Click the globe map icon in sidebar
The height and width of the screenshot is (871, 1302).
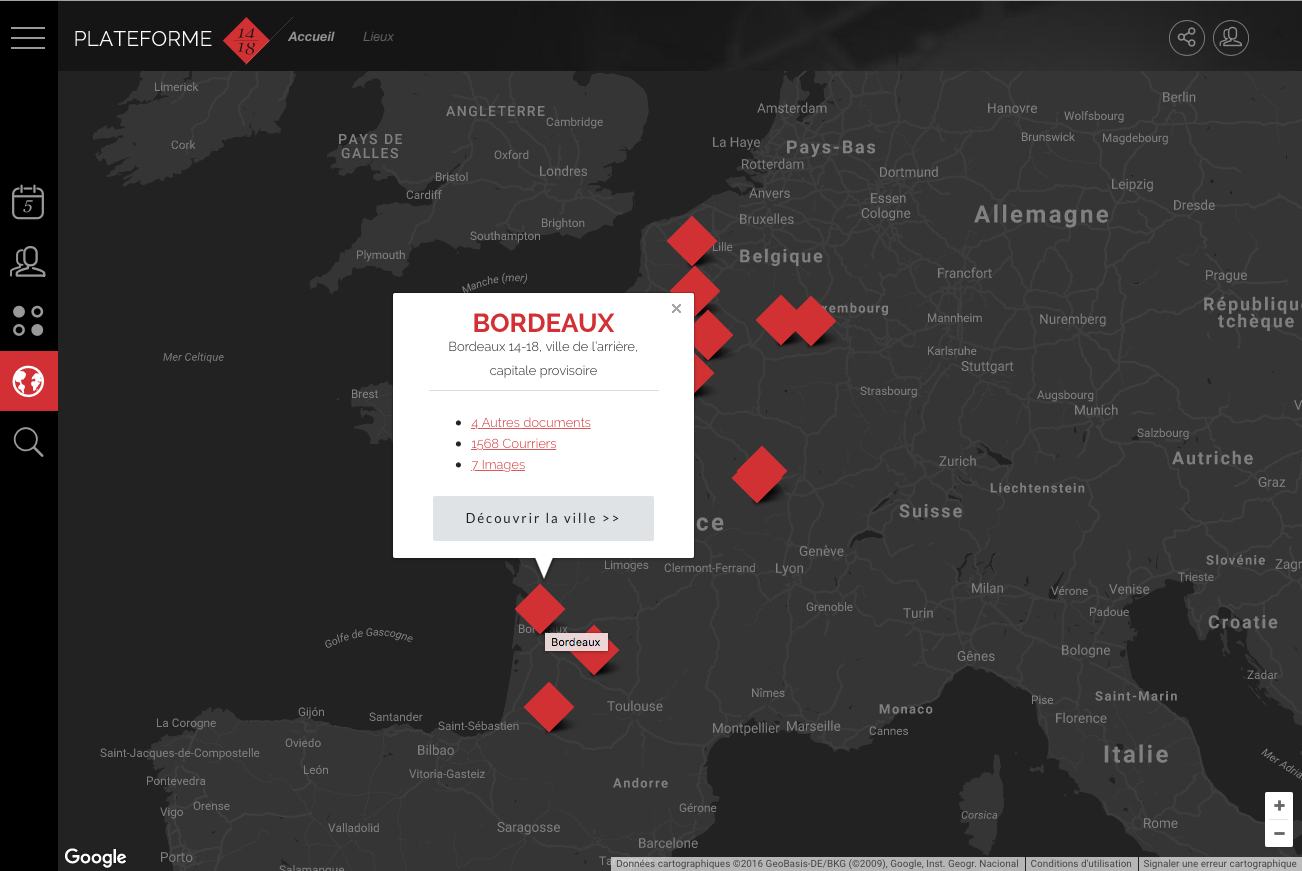point(28,381)
